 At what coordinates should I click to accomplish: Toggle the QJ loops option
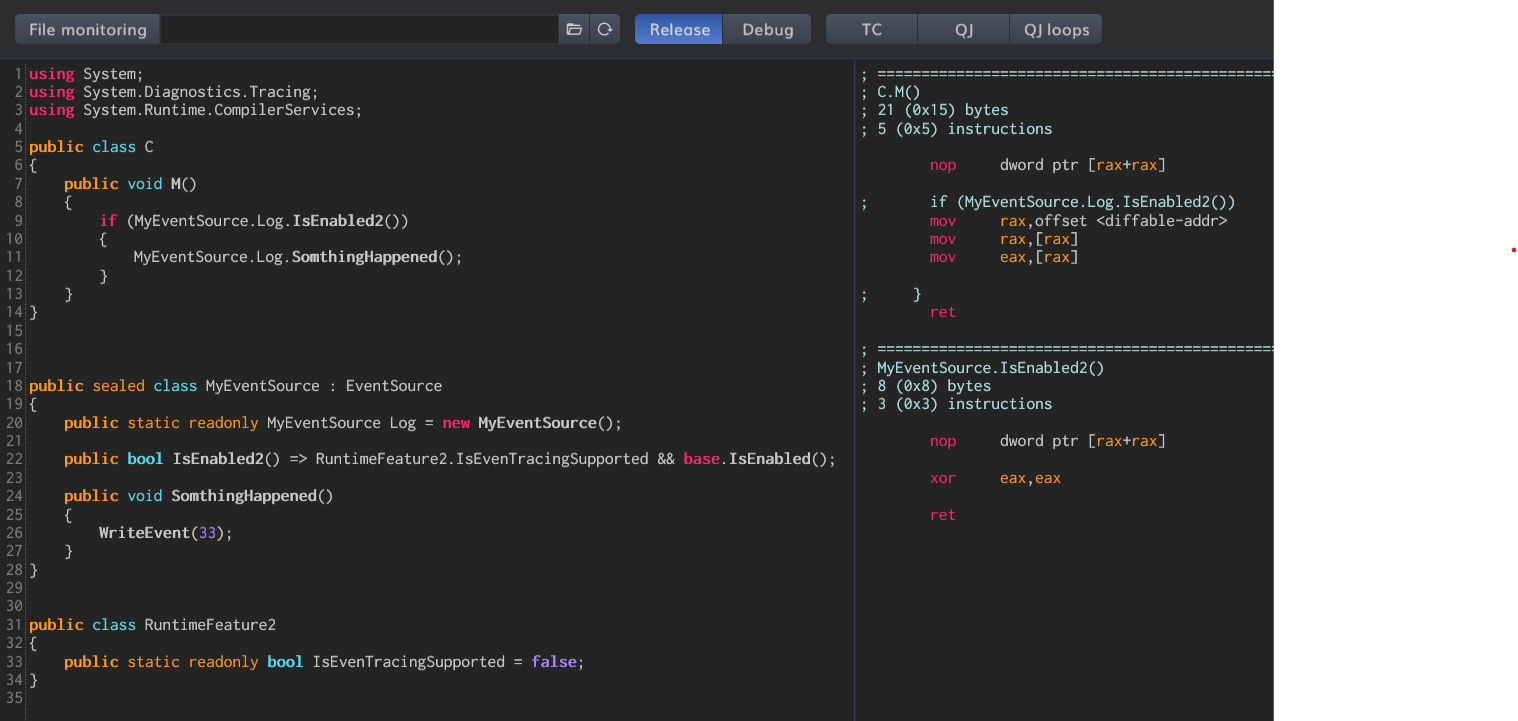[x=1056, y=29]
